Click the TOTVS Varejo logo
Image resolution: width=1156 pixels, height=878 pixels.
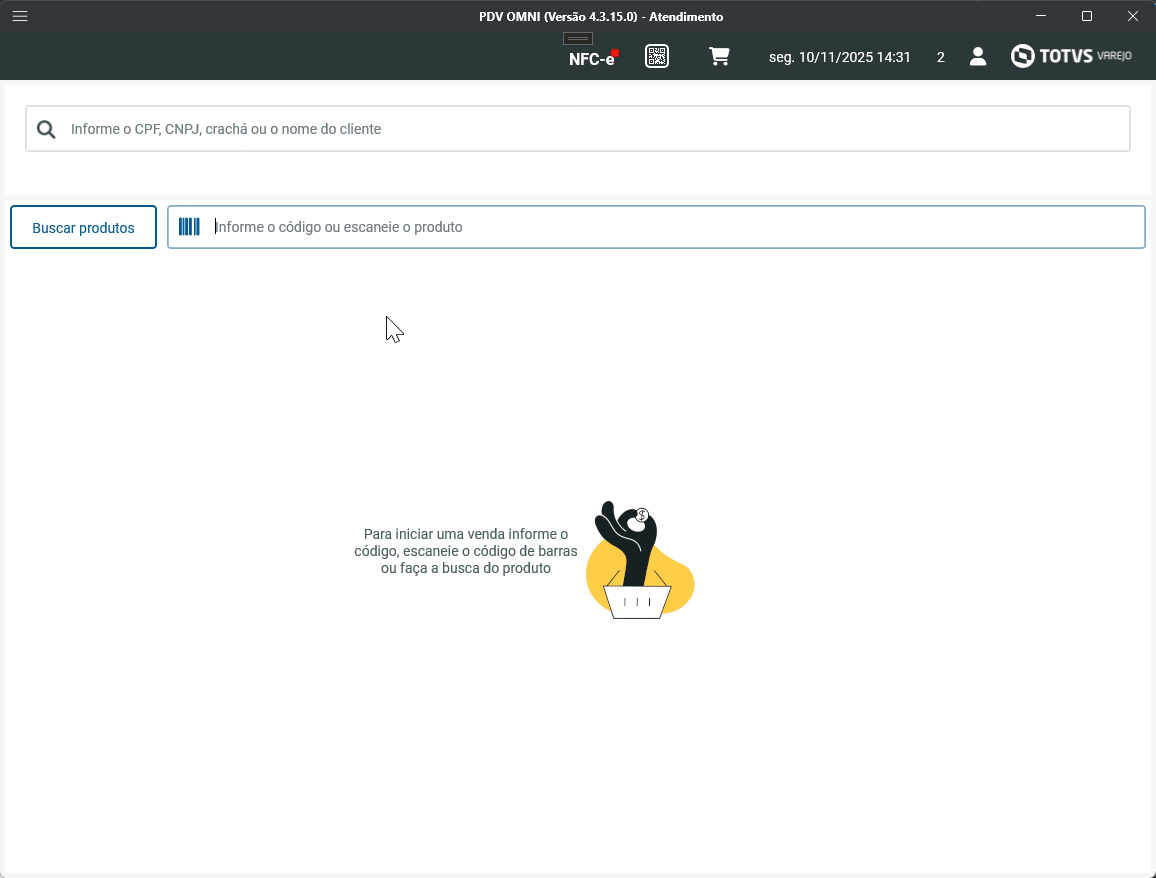point(1071,55)
